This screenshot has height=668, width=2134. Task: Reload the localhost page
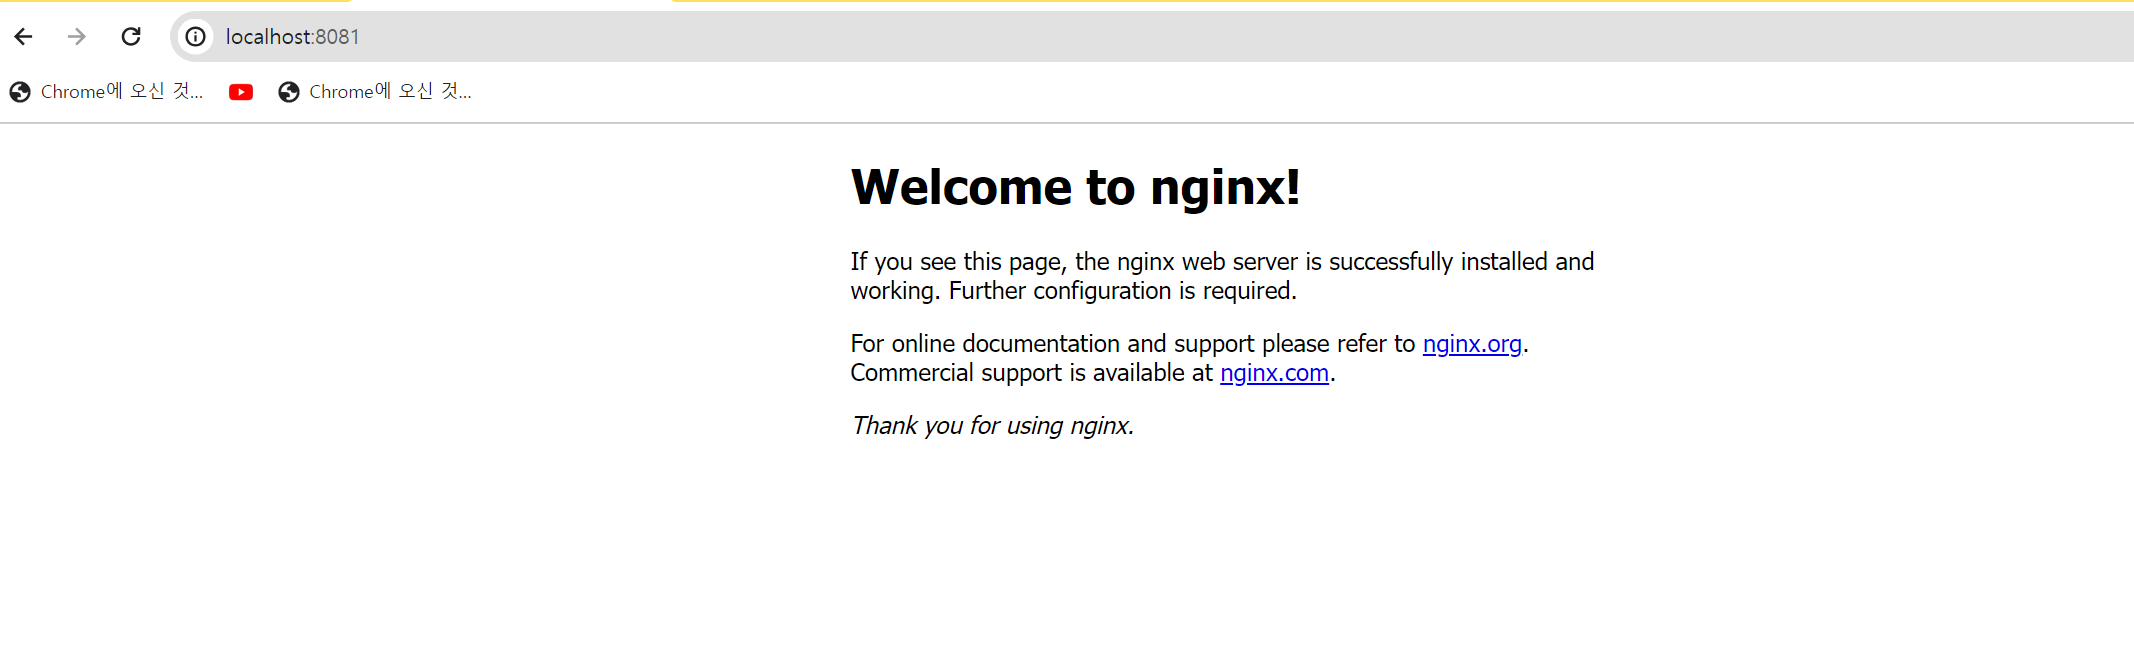click(131, 37)
